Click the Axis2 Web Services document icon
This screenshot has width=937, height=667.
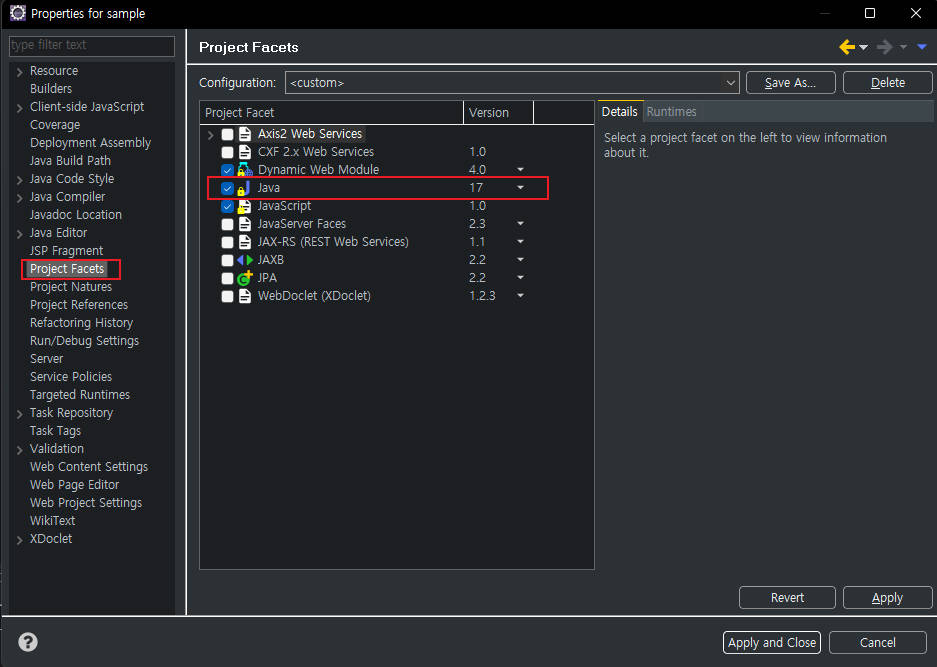point(244,134)
